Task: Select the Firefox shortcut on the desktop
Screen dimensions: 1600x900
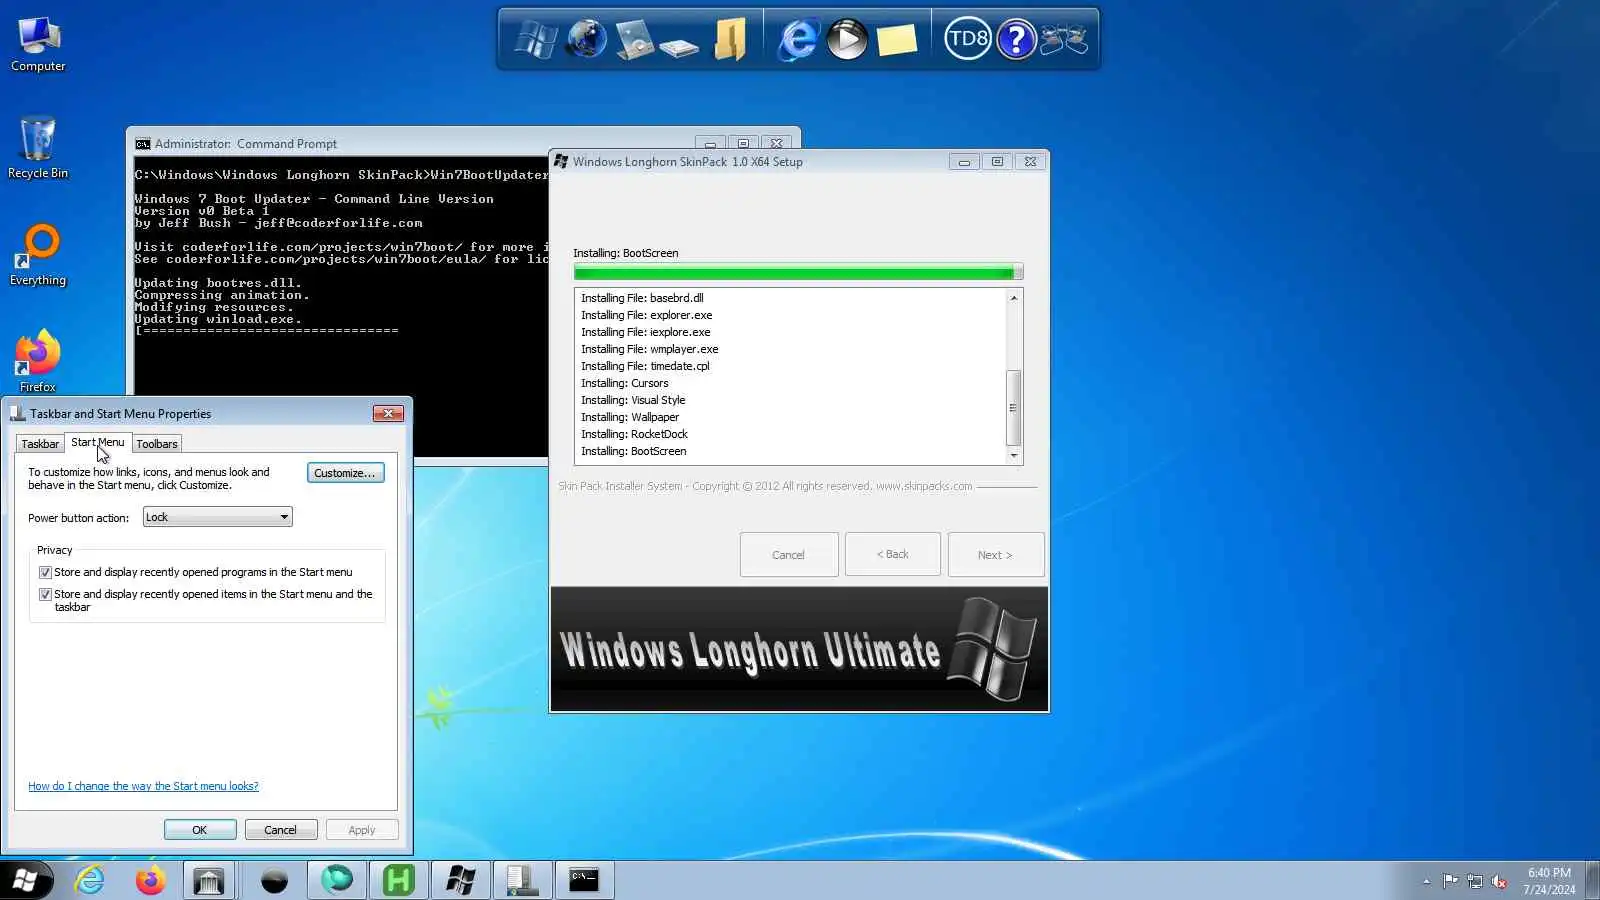Action: point(38,362)
